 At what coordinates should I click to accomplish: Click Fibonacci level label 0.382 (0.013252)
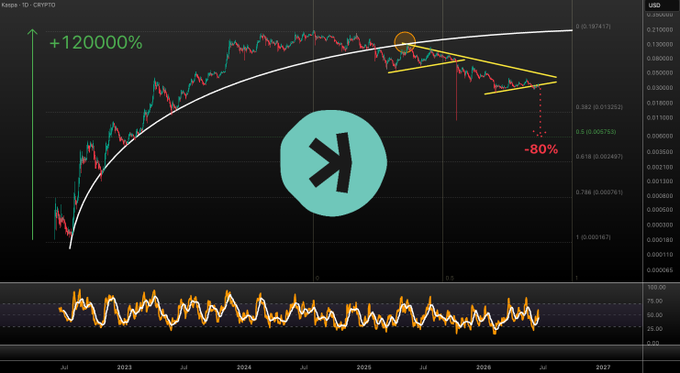[599, 107]
